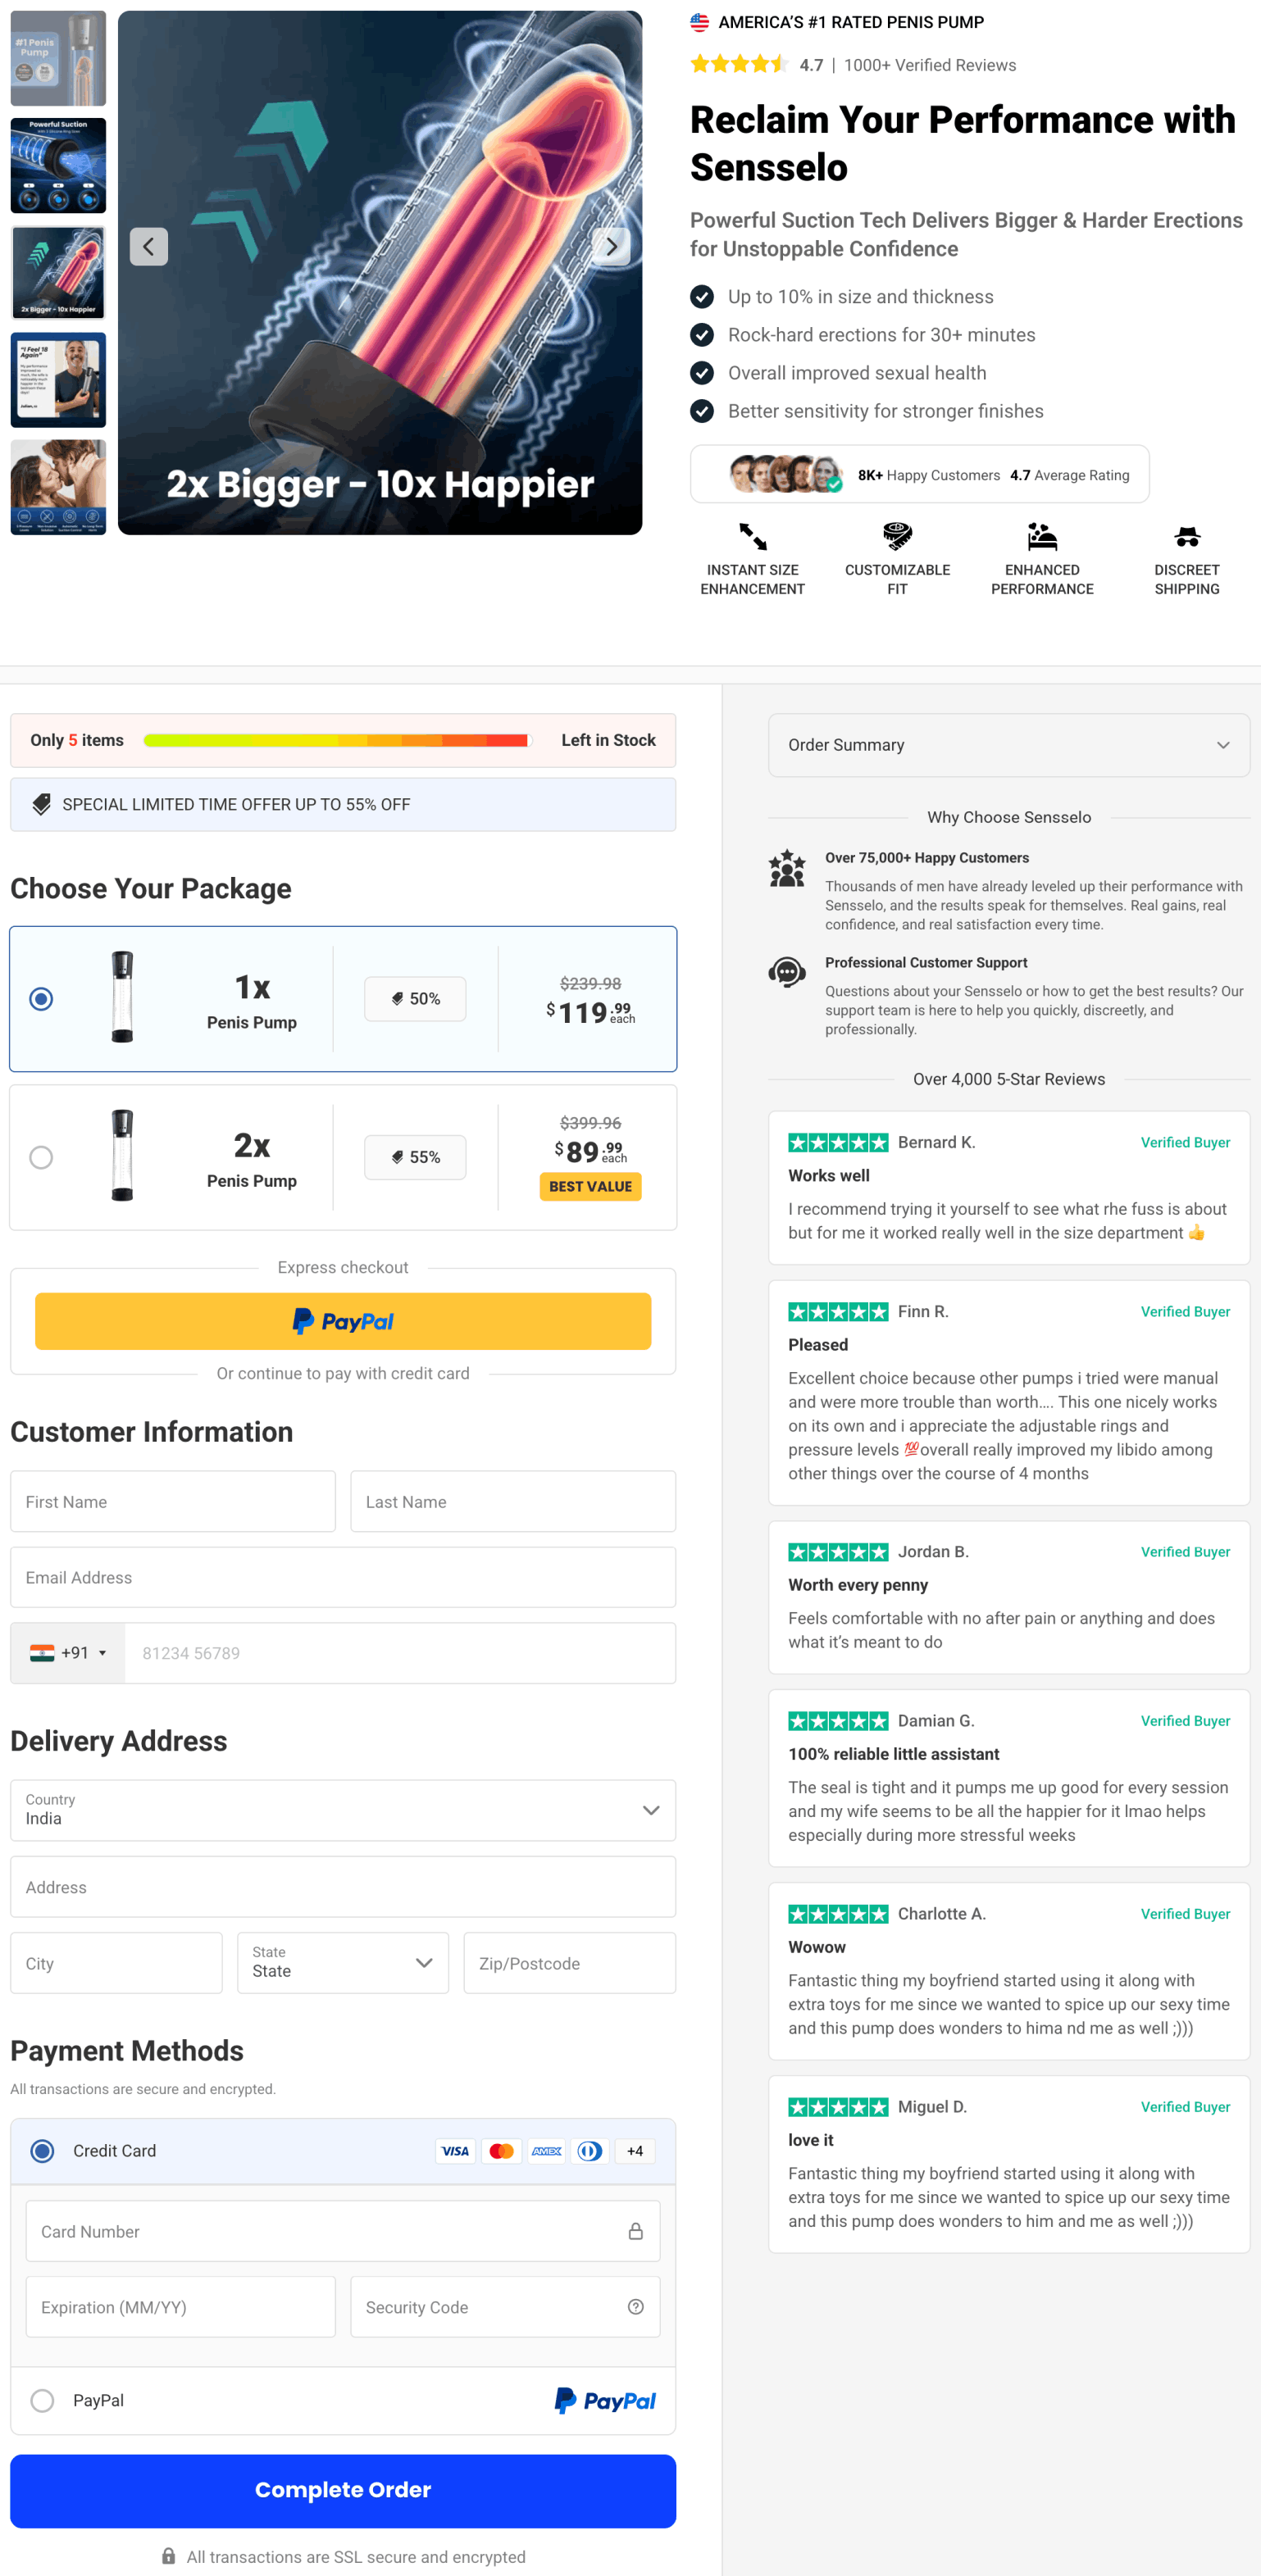This screenshot has width=1261, height=2576.
Task: Click the Customizable Fit tape measure icon
Action: point(897,536)
